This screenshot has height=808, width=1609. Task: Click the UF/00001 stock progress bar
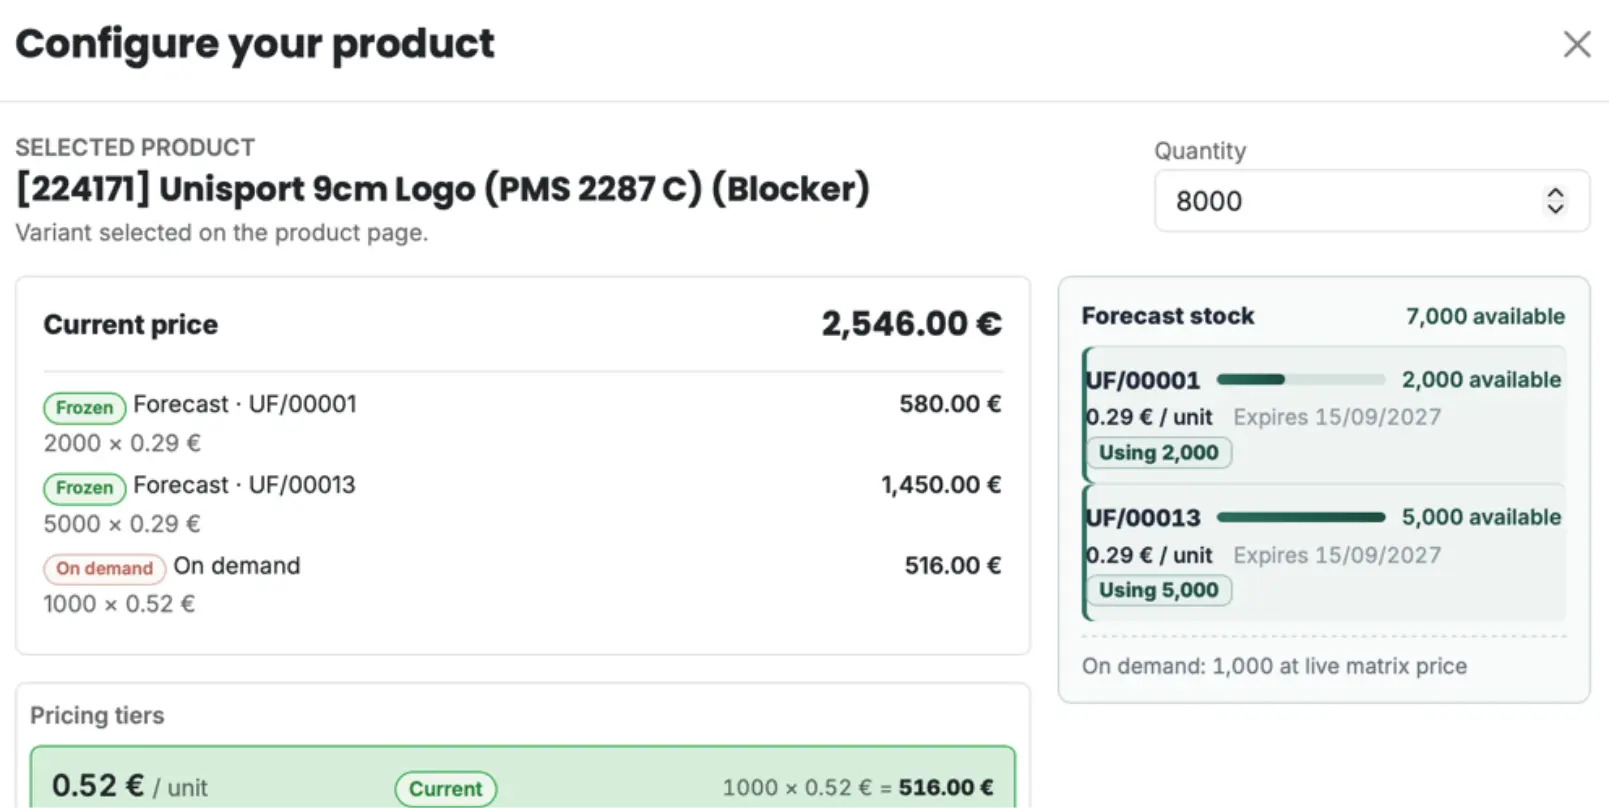click(x=1300, y=380)
